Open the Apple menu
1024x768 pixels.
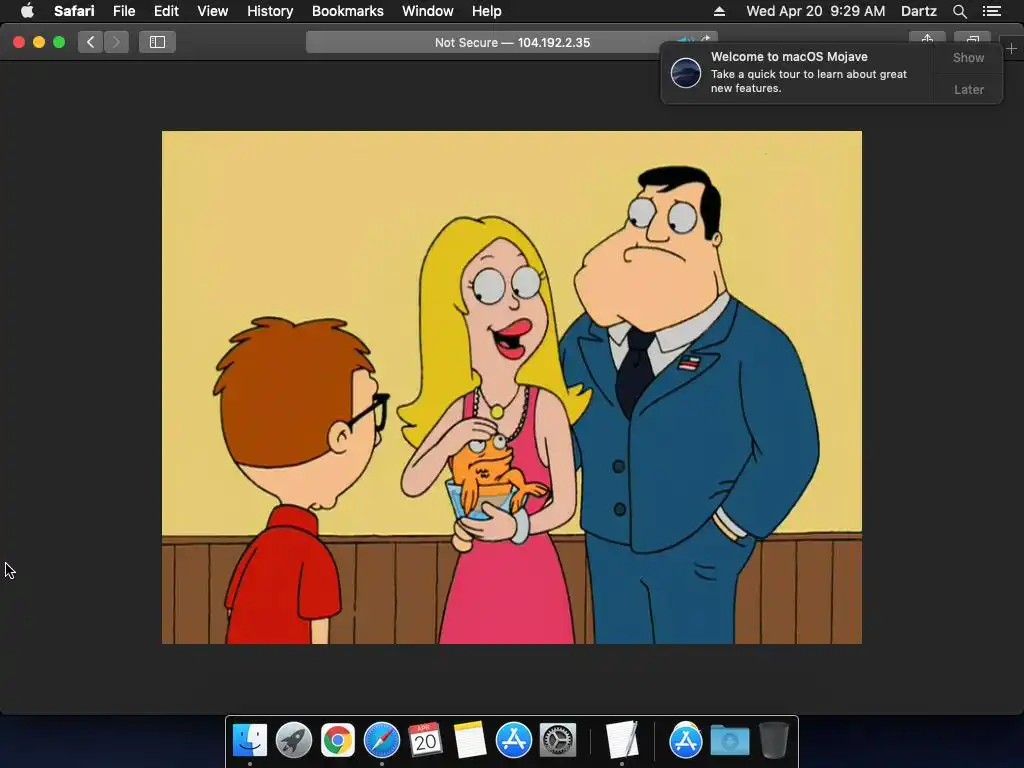pyautogui.click(x=27, y=11)
